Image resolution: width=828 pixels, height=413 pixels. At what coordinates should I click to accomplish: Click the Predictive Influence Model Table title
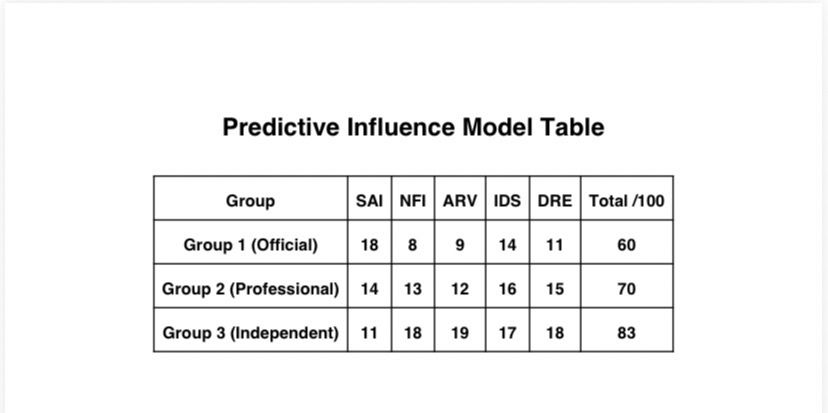point(413,128)
